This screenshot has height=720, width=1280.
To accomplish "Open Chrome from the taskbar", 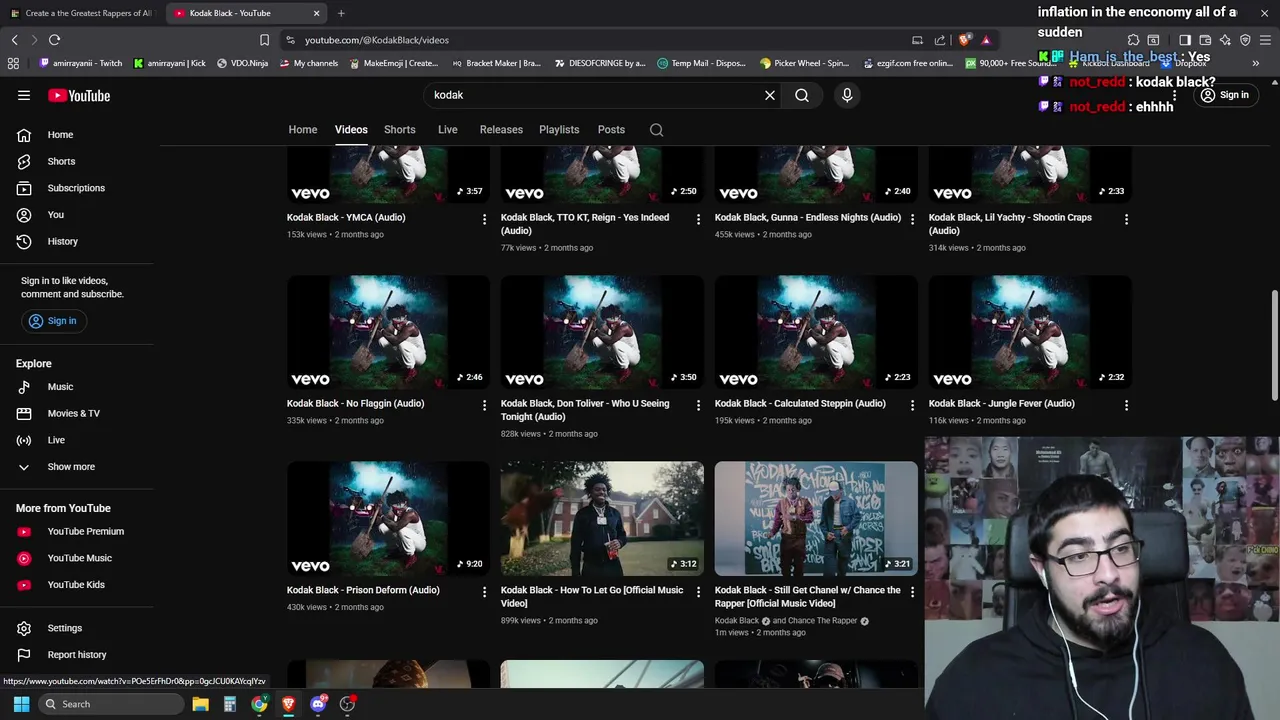I will click(x=259, y=704).
